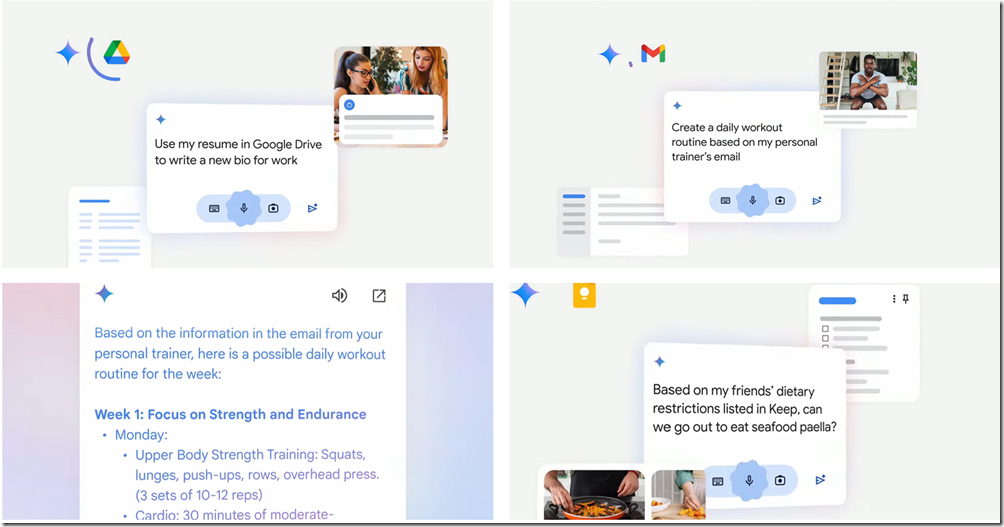Tick the second checkbox in Keep note
The height and width of the screenshot is (527, 1004).
(825, 339)
